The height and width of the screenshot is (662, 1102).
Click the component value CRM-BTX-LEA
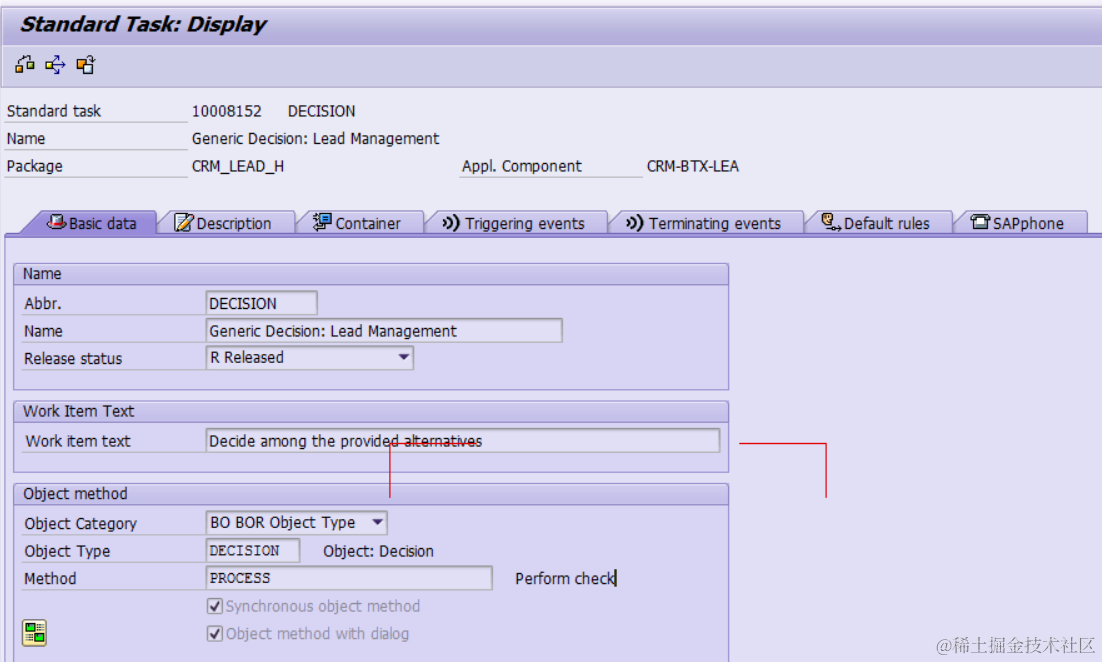(692, 166)
